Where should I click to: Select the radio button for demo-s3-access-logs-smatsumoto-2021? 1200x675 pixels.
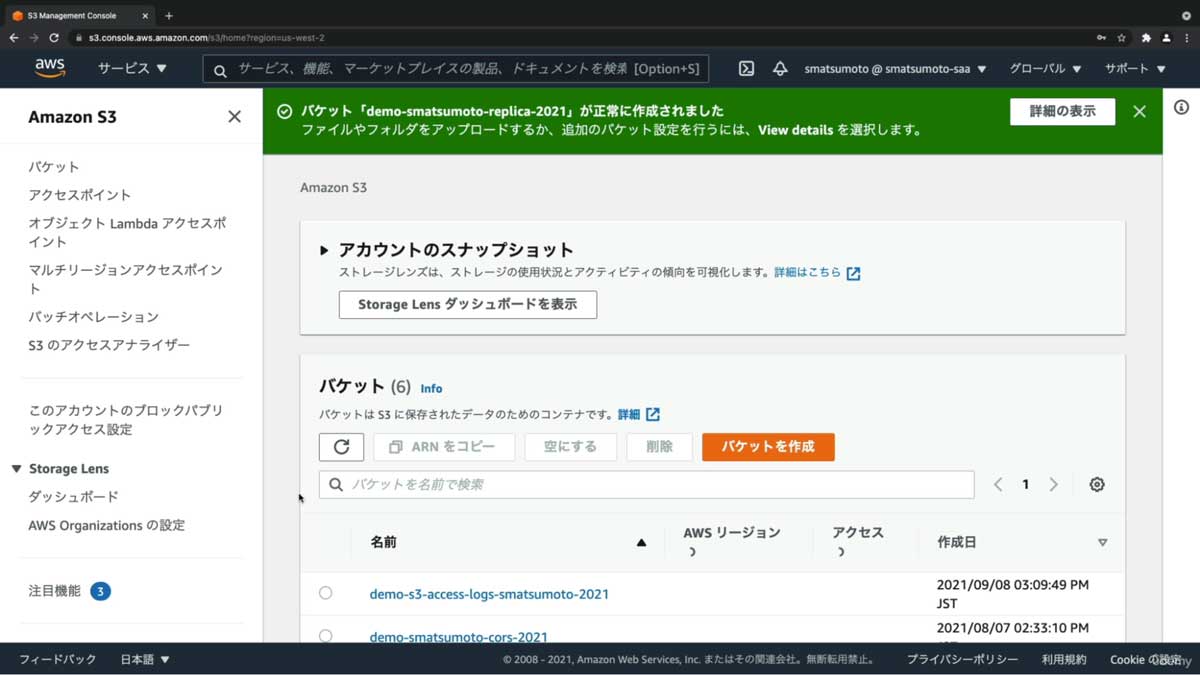tap(325, 592)
